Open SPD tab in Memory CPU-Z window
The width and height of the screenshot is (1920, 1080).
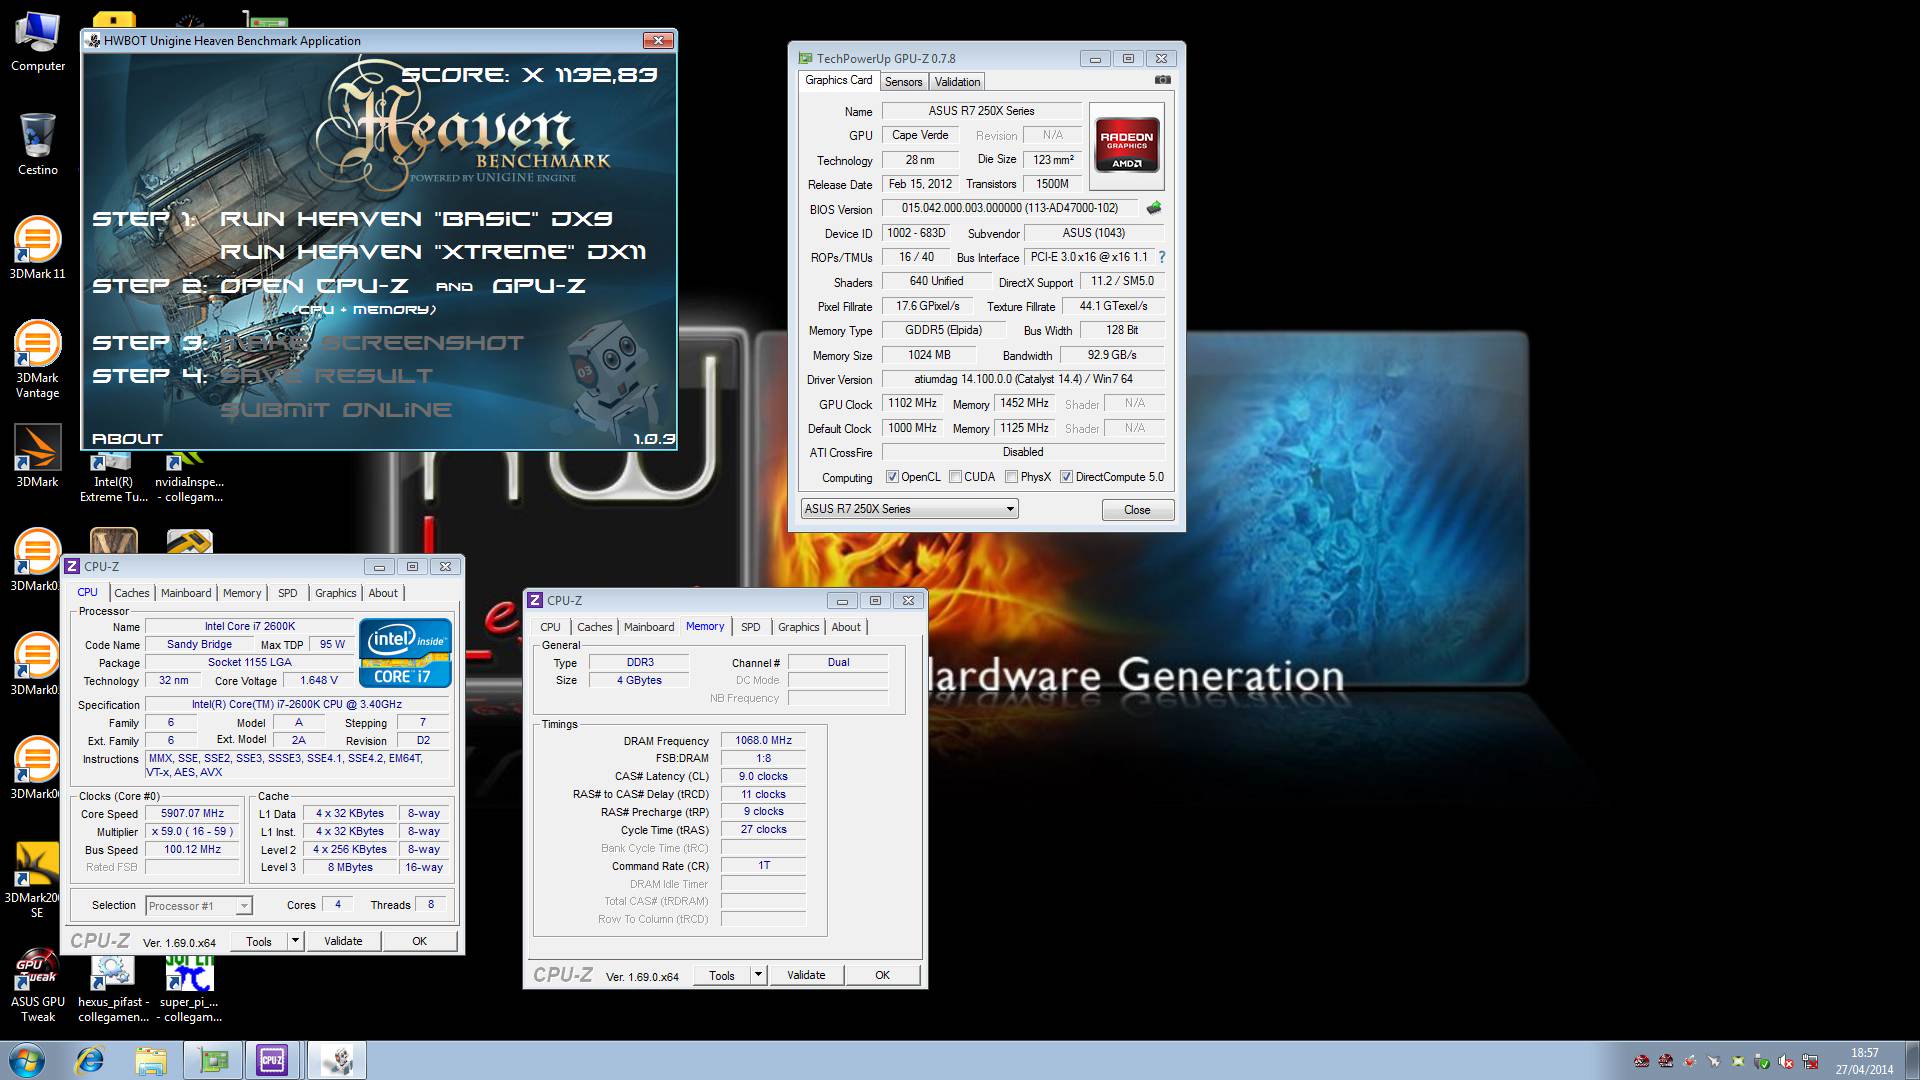click(751, 627)
